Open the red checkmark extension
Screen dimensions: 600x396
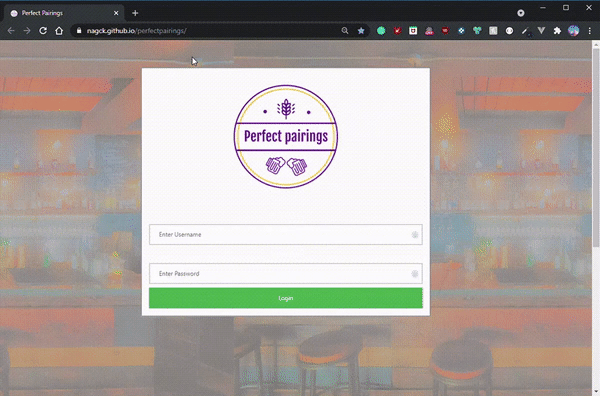point(397,31)
